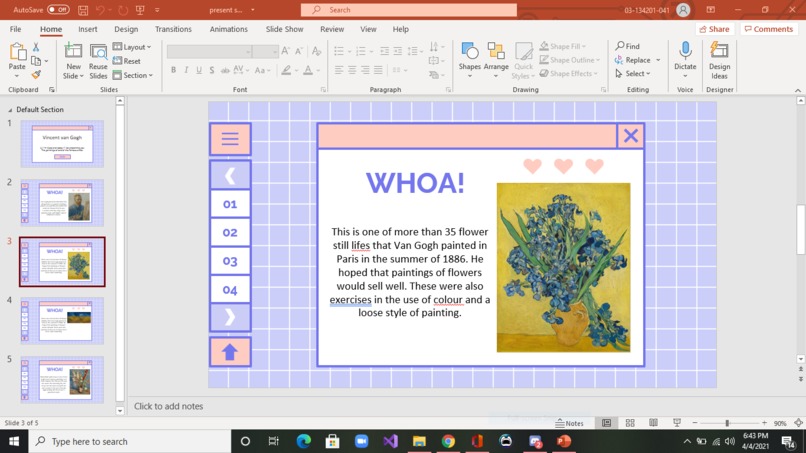
Task: Open the File menu
Action: pyautogui.click(x=15, y=29)
